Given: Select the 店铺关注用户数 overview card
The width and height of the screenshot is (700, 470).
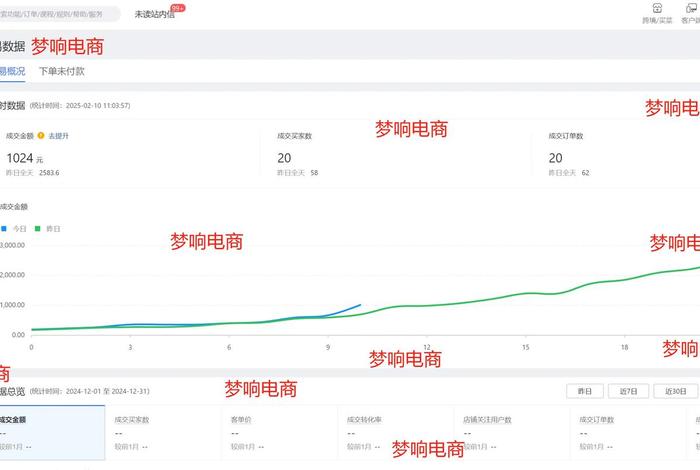Looking at the screenshot, I should pos(512,433).
